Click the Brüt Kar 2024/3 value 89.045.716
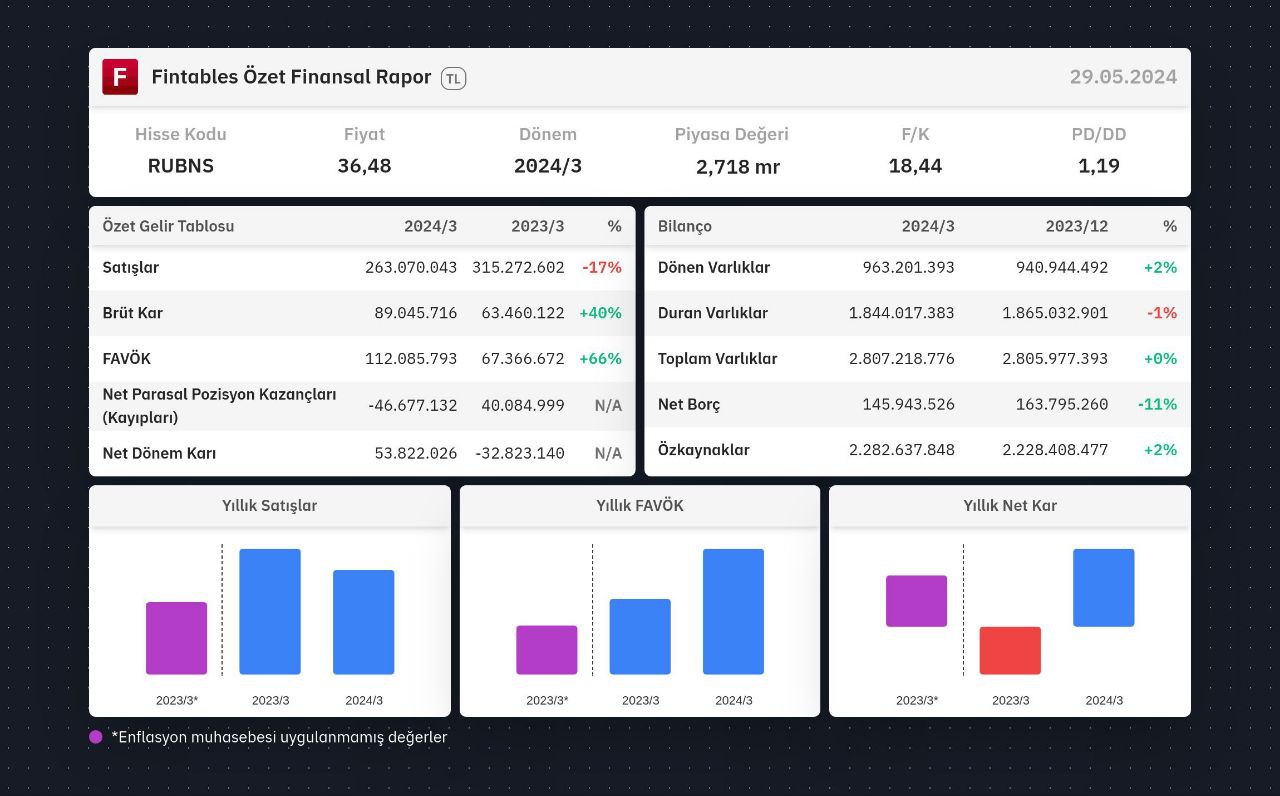1280x796 pixels. pyautogui.click(x=416, y=313)
